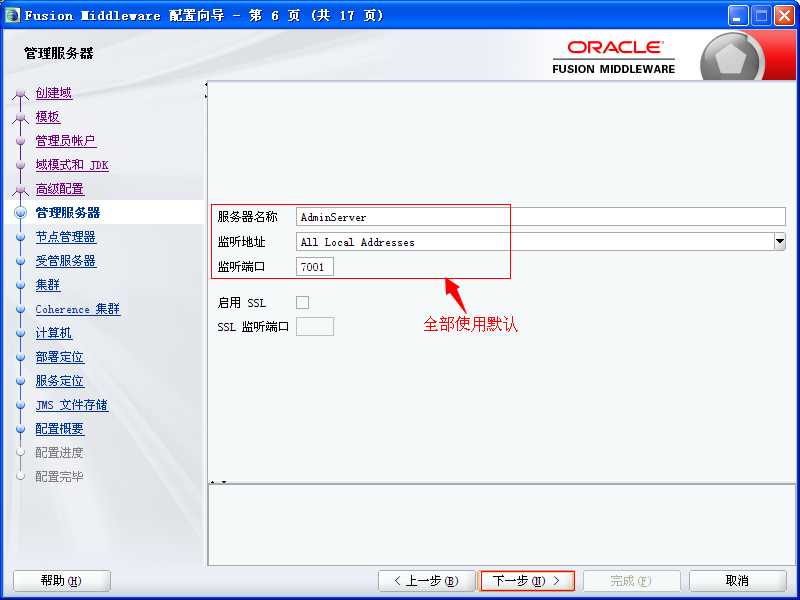Click the 节点管理器 step bullet icon
800x600 pixels.
pos(21,237)
